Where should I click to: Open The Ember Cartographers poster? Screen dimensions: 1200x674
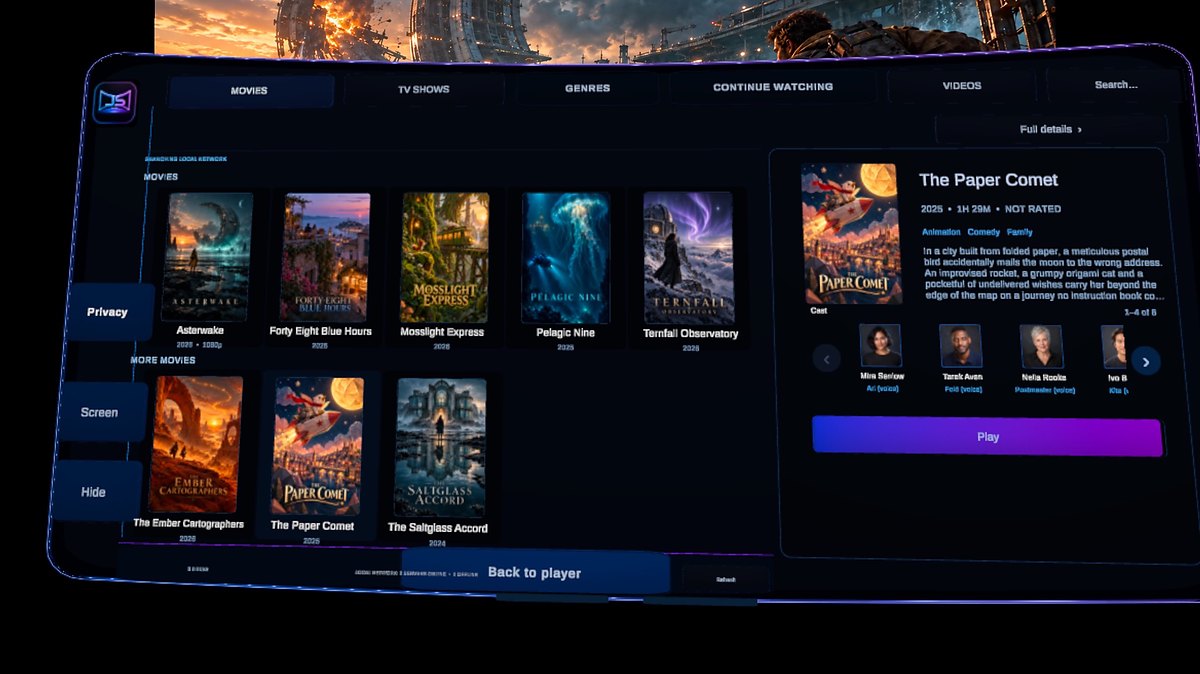click(196, 444)
